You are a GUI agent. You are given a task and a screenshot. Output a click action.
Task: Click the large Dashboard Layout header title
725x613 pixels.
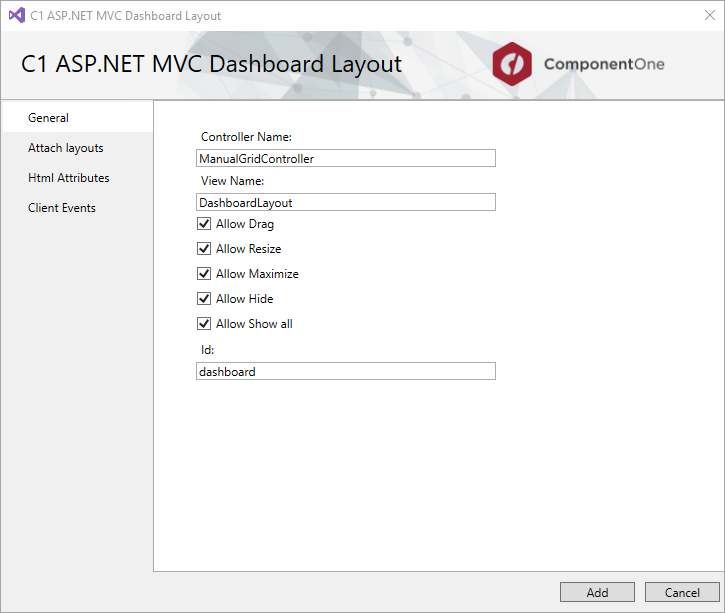click(x=211, y=64)
